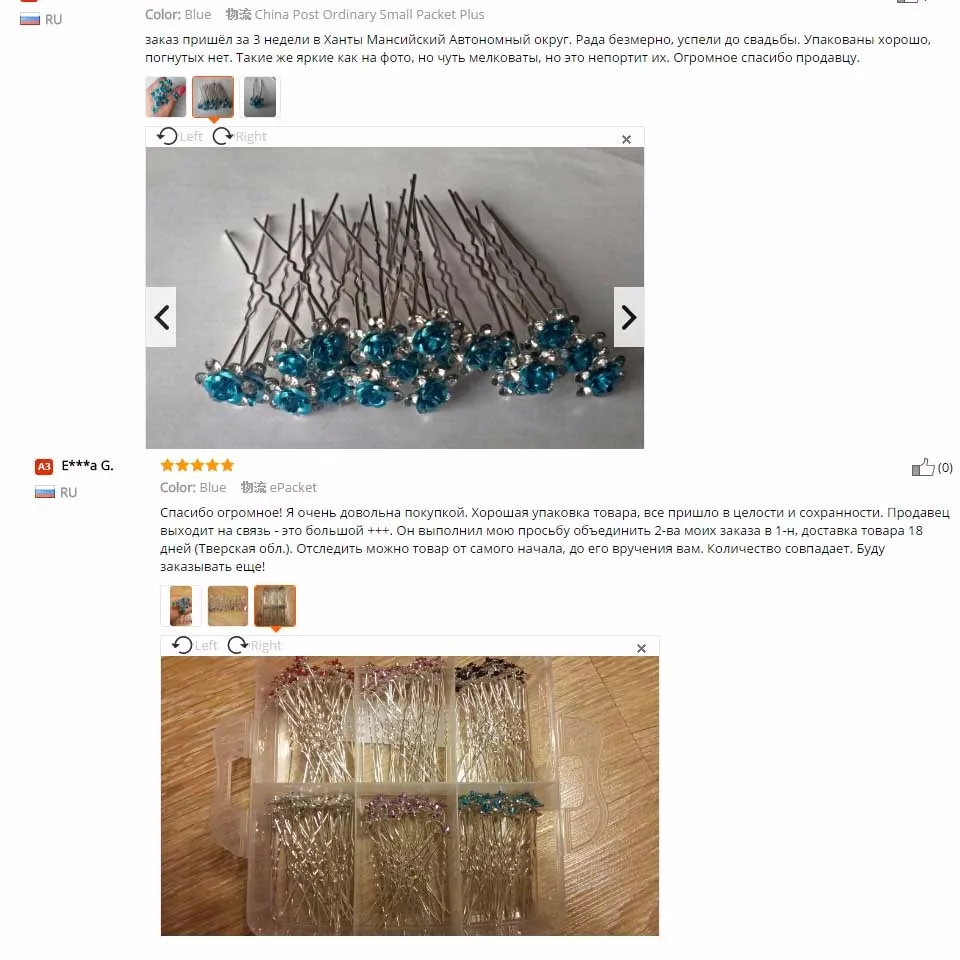
Task: Select the highlighted third thumbnail in E***a G.'s review
Action: point(275,606)
